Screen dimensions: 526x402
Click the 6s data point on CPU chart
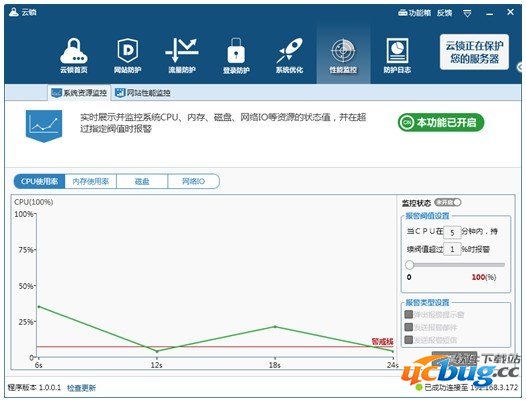pos(39,306)
